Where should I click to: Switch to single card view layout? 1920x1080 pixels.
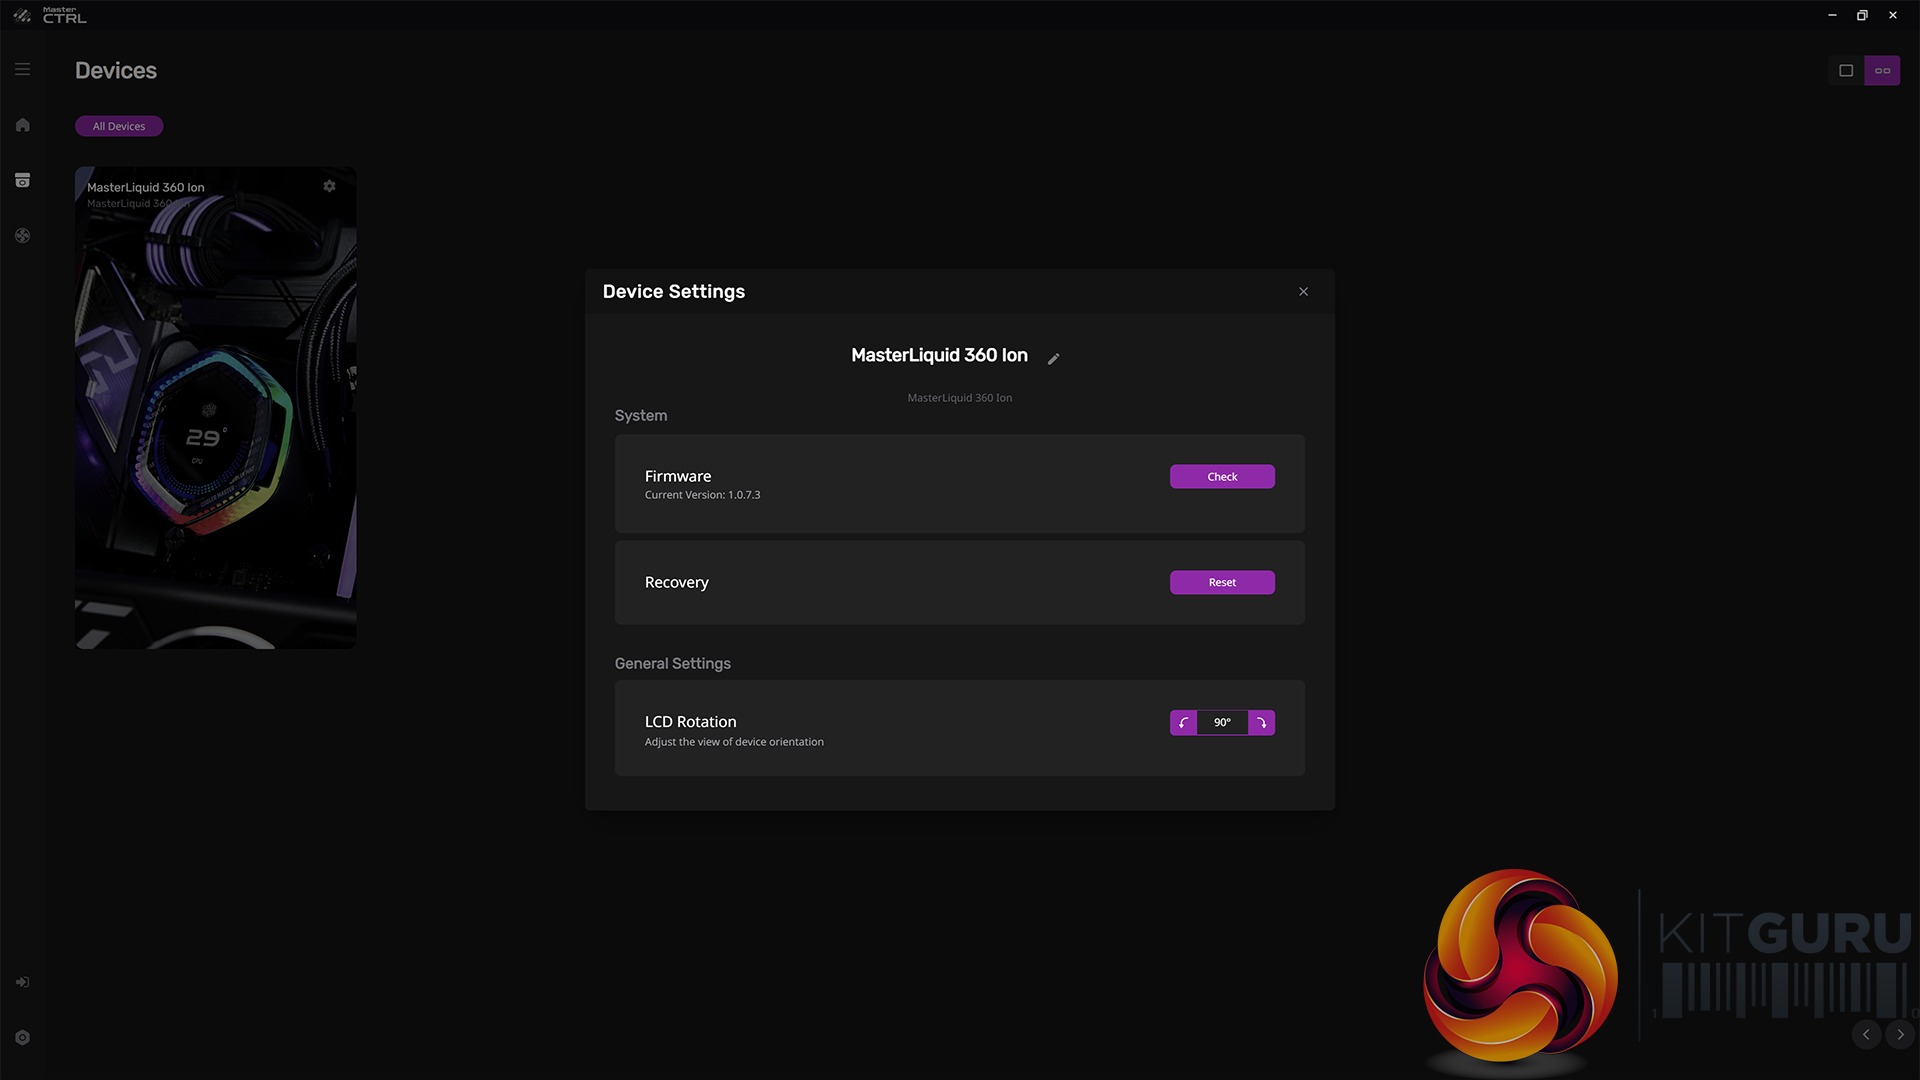click(x=1846, y=70)
